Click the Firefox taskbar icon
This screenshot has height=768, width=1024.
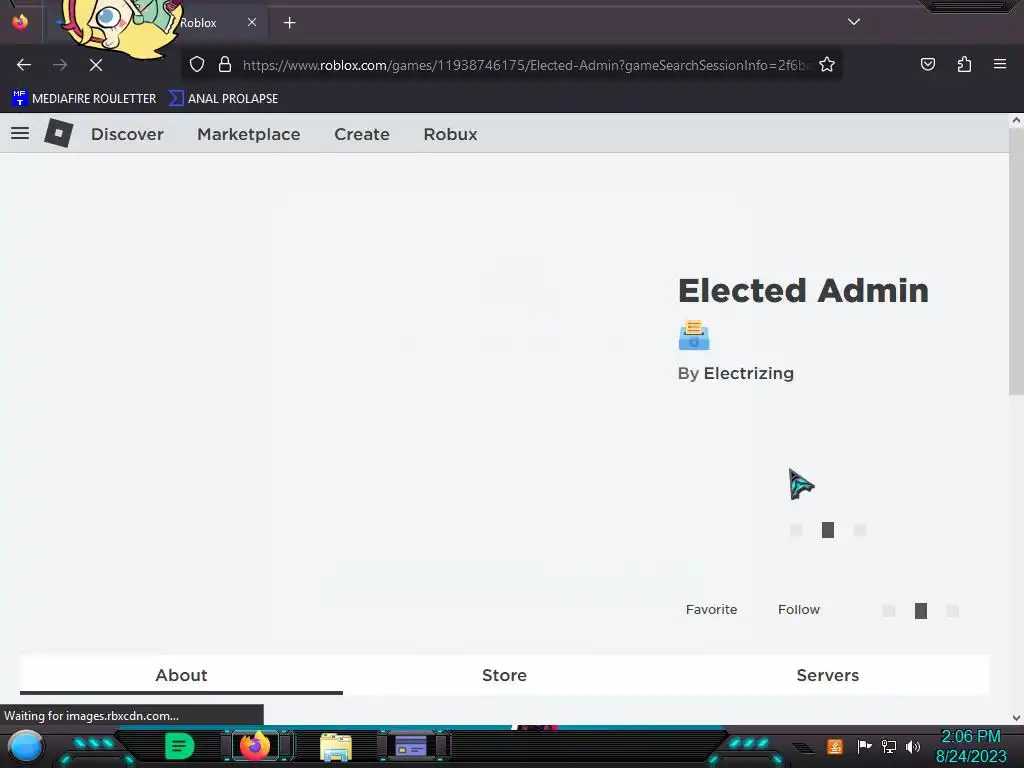coord(254,746)
